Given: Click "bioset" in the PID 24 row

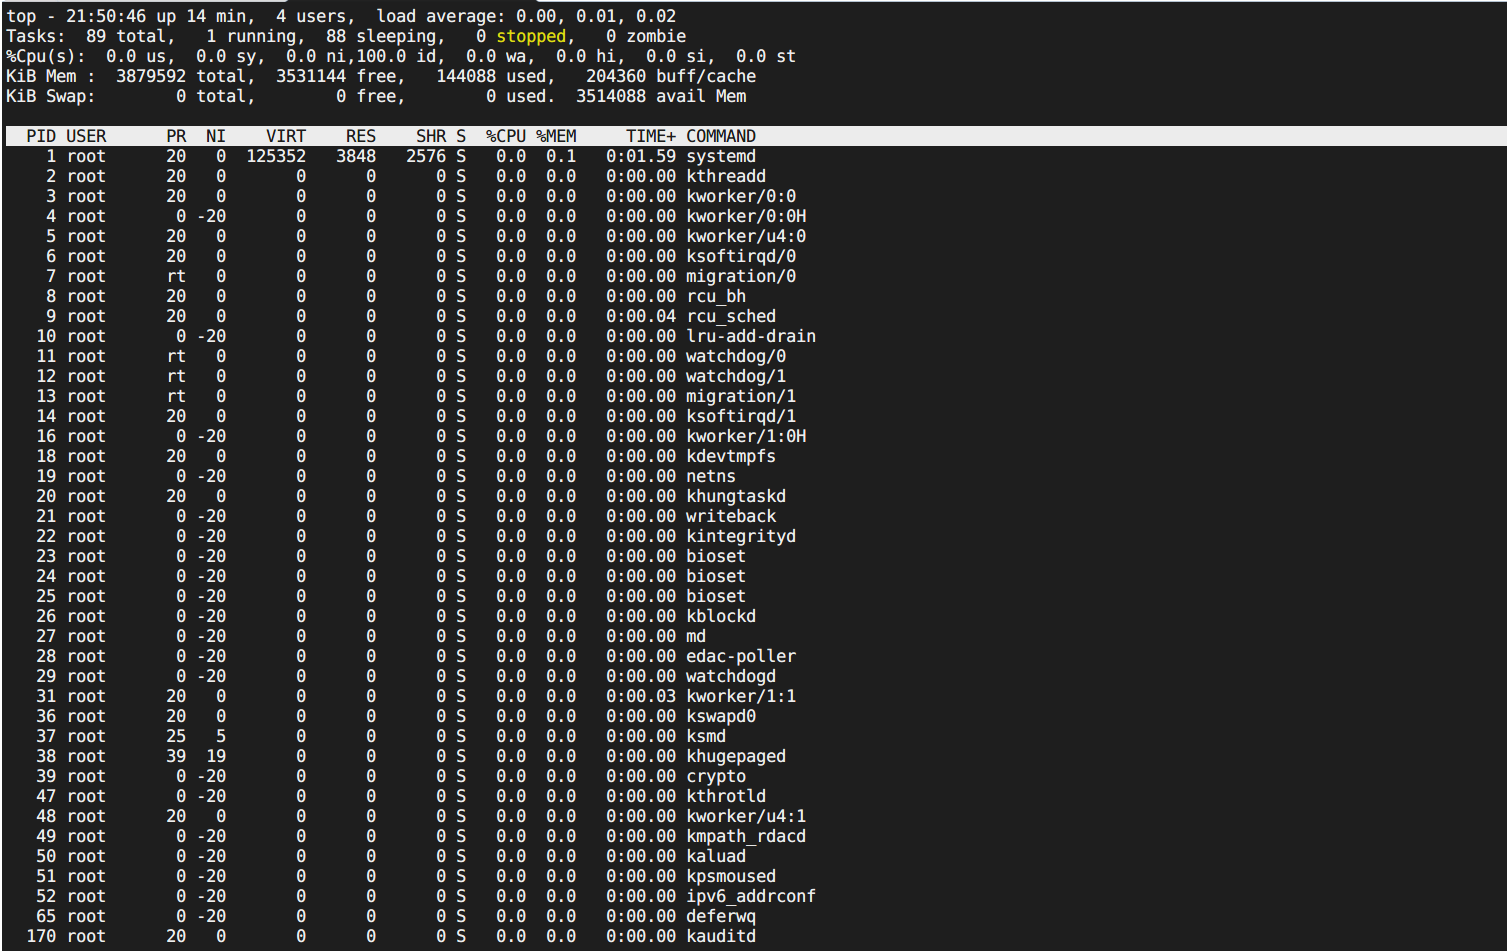Looking at the screenshot, I should [716, 576].
